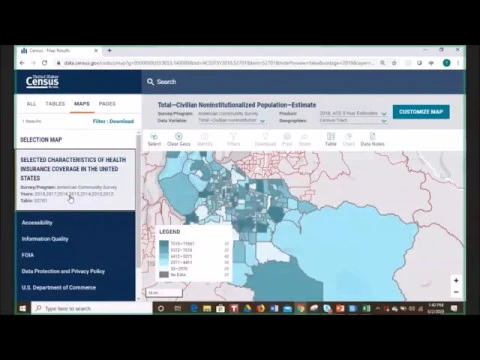Image resolution: width=480 pixels, height=360 pixels.
Task: Open the Chart view icon
Action: [348, 139]
